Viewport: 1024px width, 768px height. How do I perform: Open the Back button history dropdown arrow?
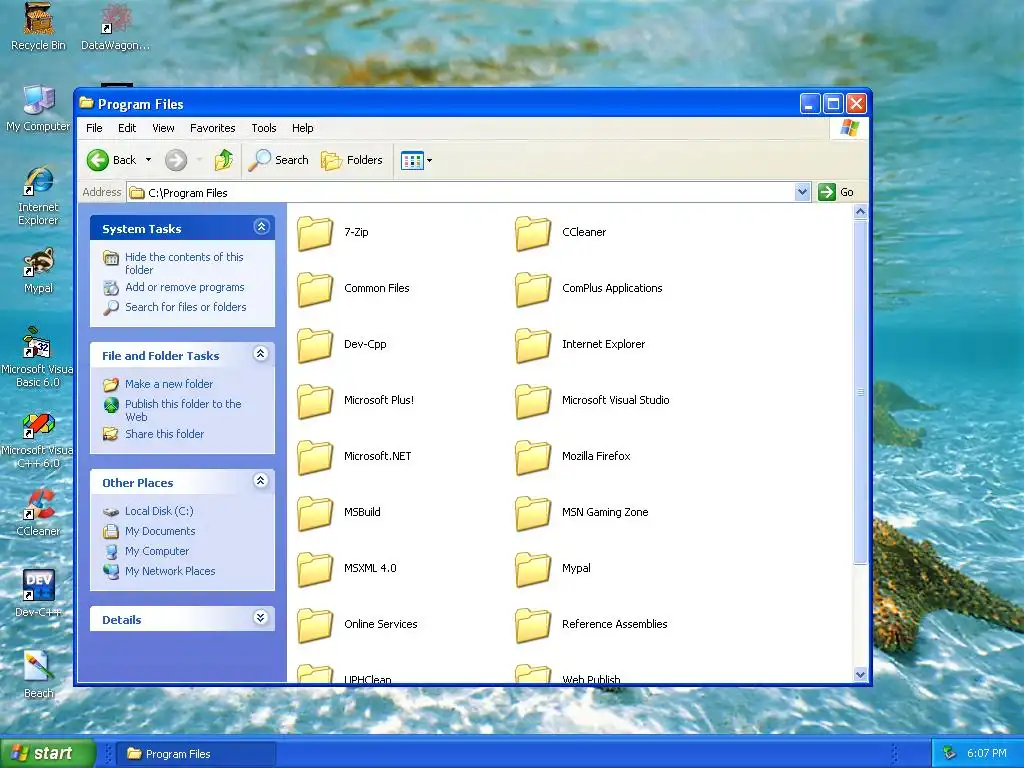point(148,160)
